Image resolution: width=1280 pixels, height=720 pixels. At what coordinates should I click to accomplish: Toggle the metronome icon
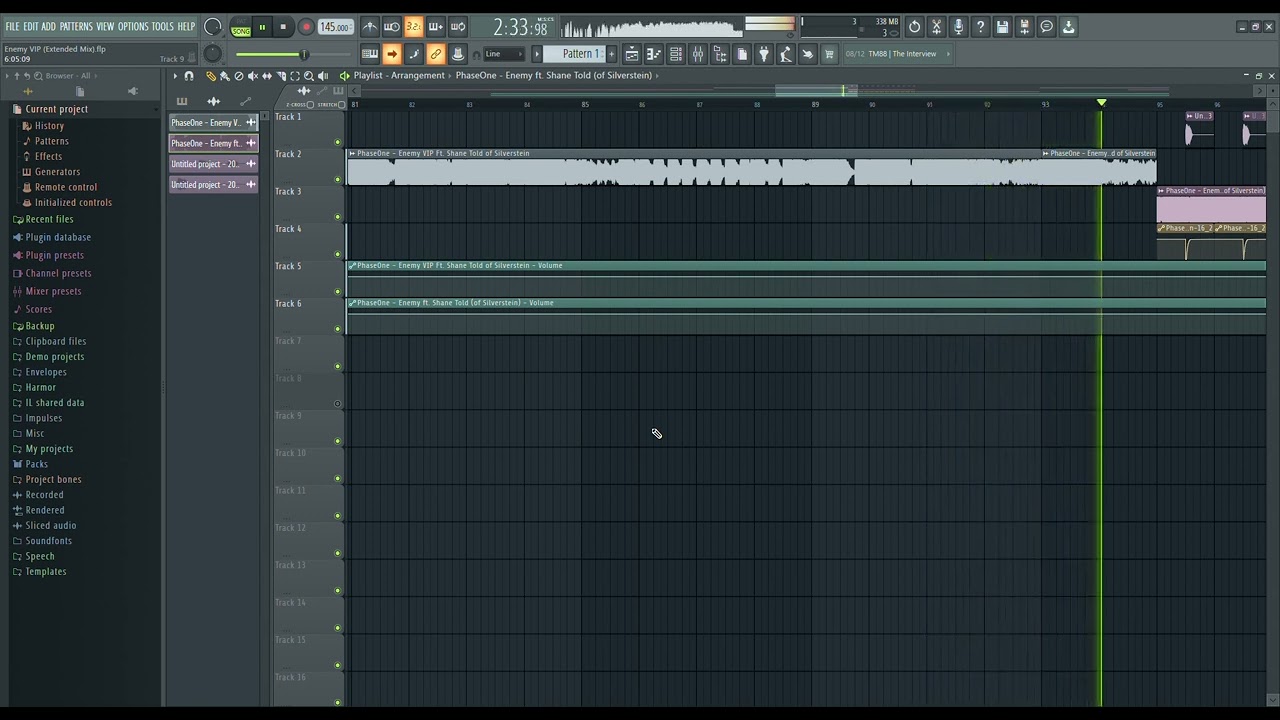369,27
